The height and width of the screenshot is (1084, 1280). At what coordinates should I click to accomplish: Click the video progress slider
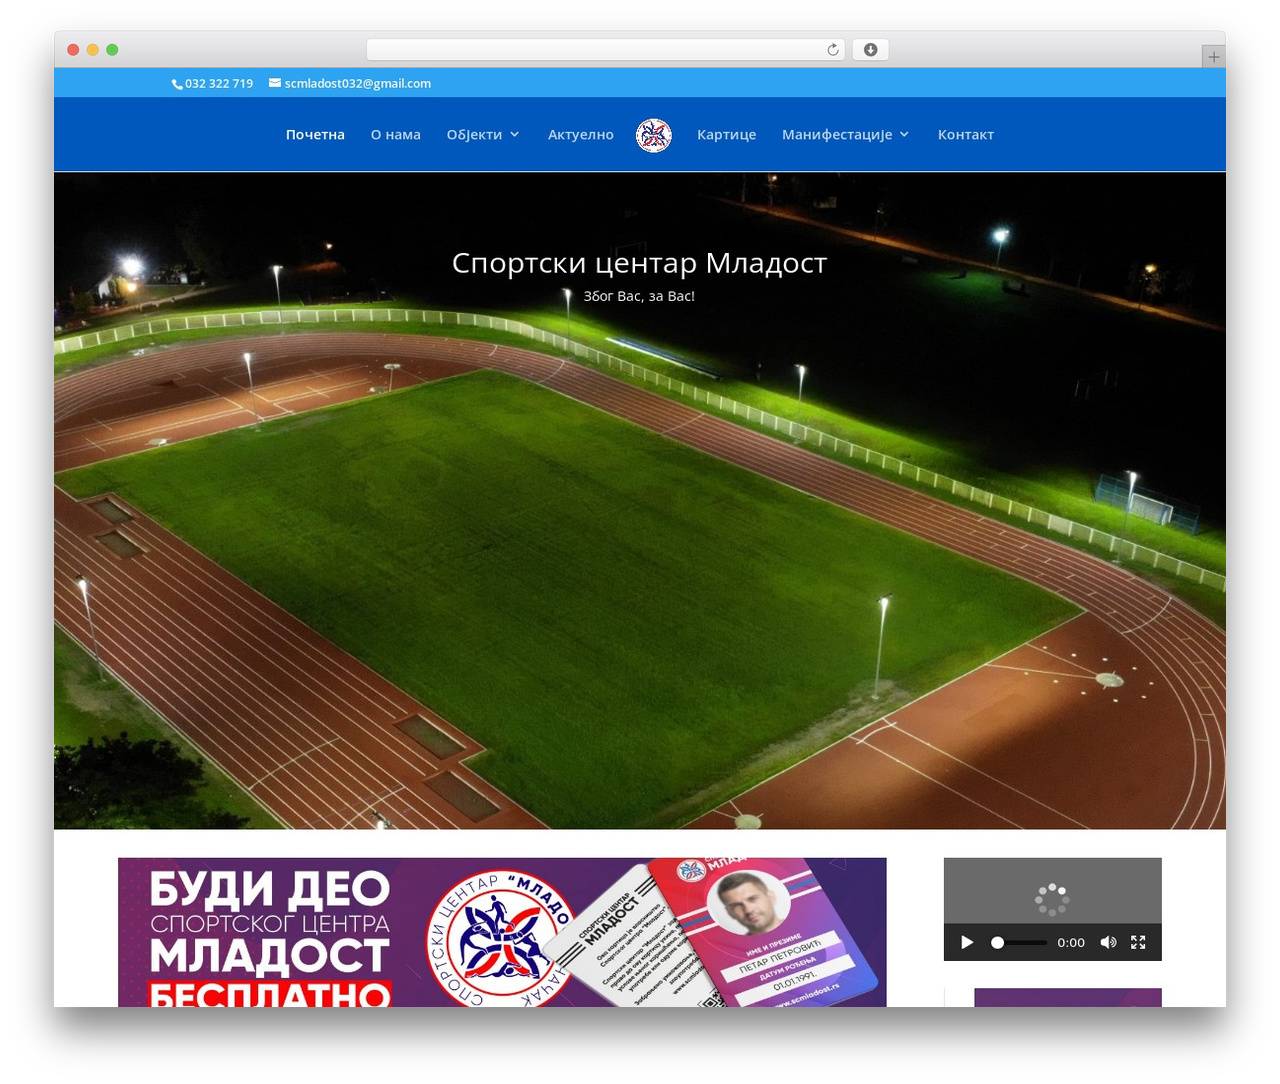point(1019,942)
